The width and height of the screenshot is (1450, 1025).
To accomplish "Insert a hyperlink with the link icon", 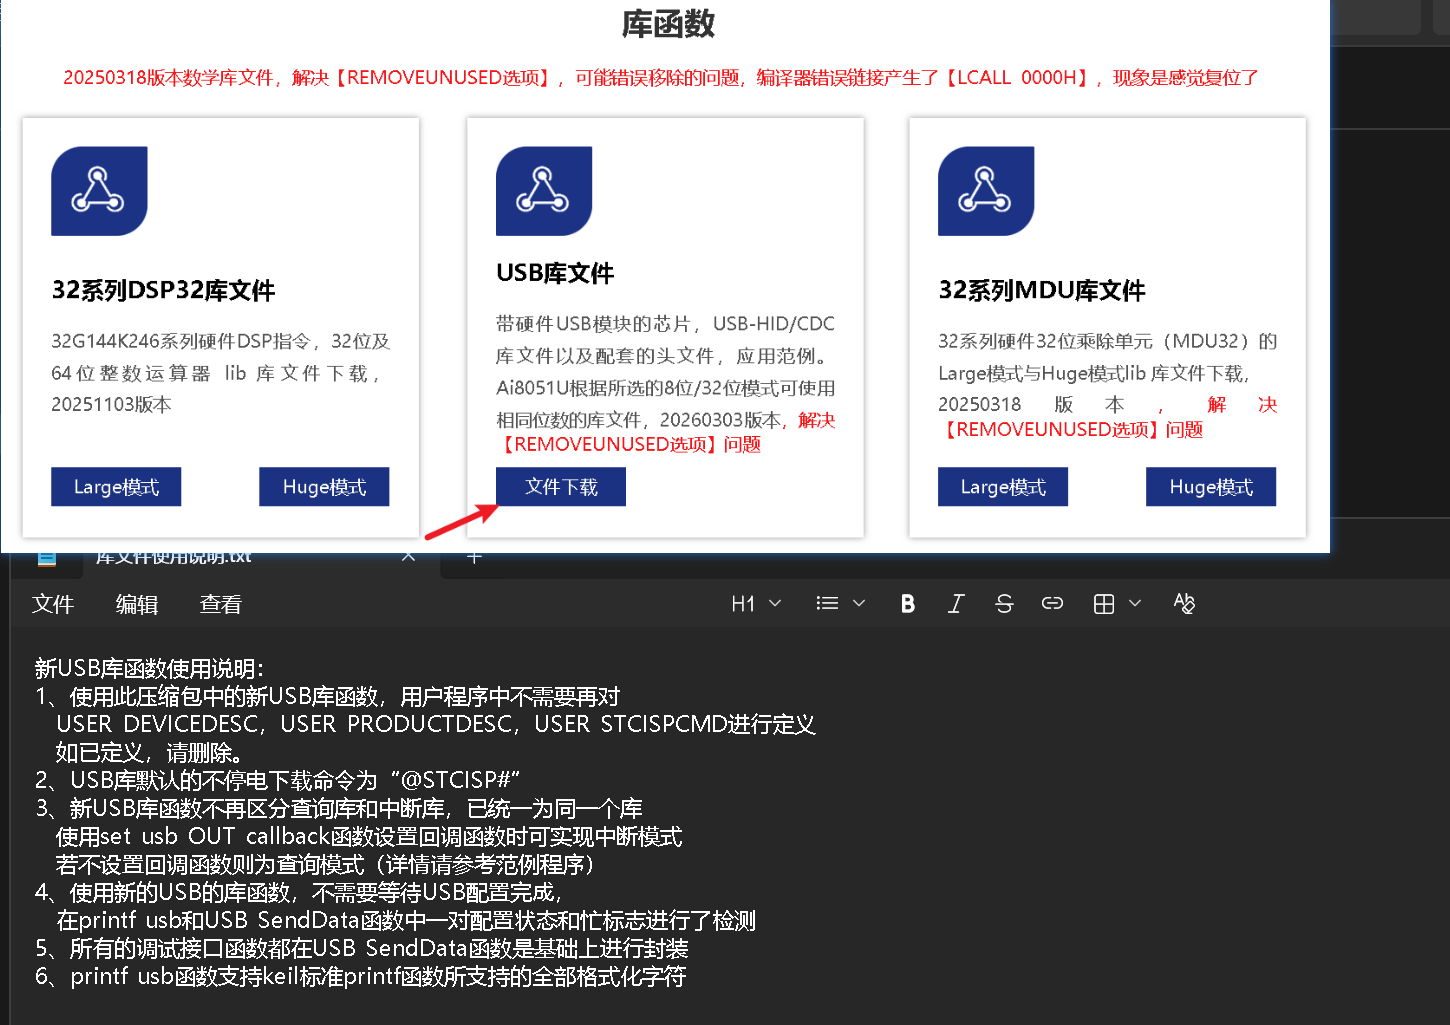I will [x=1052, y=604].
